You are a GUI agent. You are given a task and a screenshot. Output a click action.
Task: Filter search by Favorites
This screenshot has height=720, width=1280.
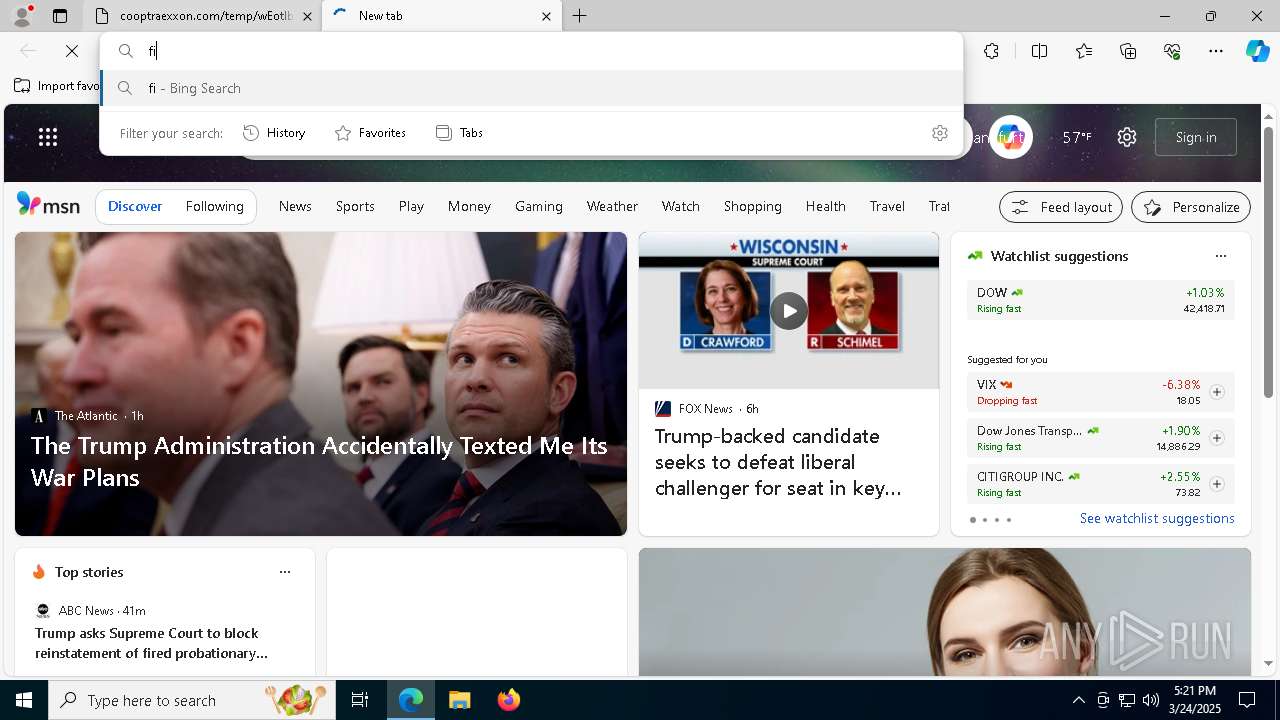pyautogui.click(x=370, y=133)
